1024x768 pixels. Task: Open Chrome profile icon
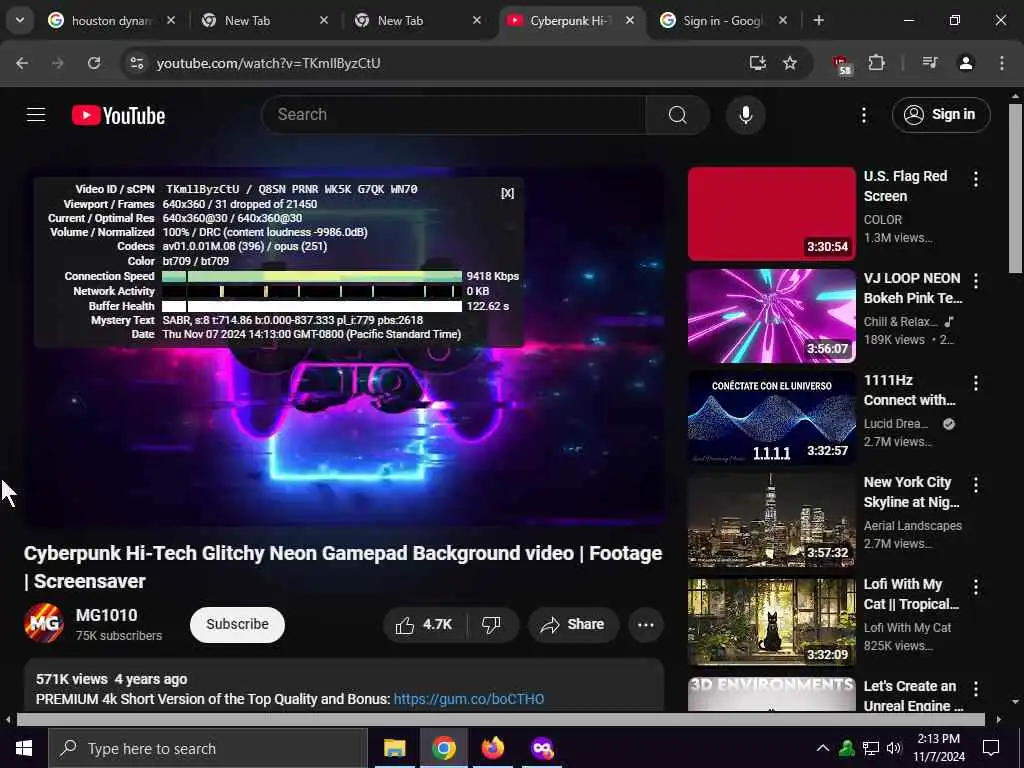(x=966, y=63)
